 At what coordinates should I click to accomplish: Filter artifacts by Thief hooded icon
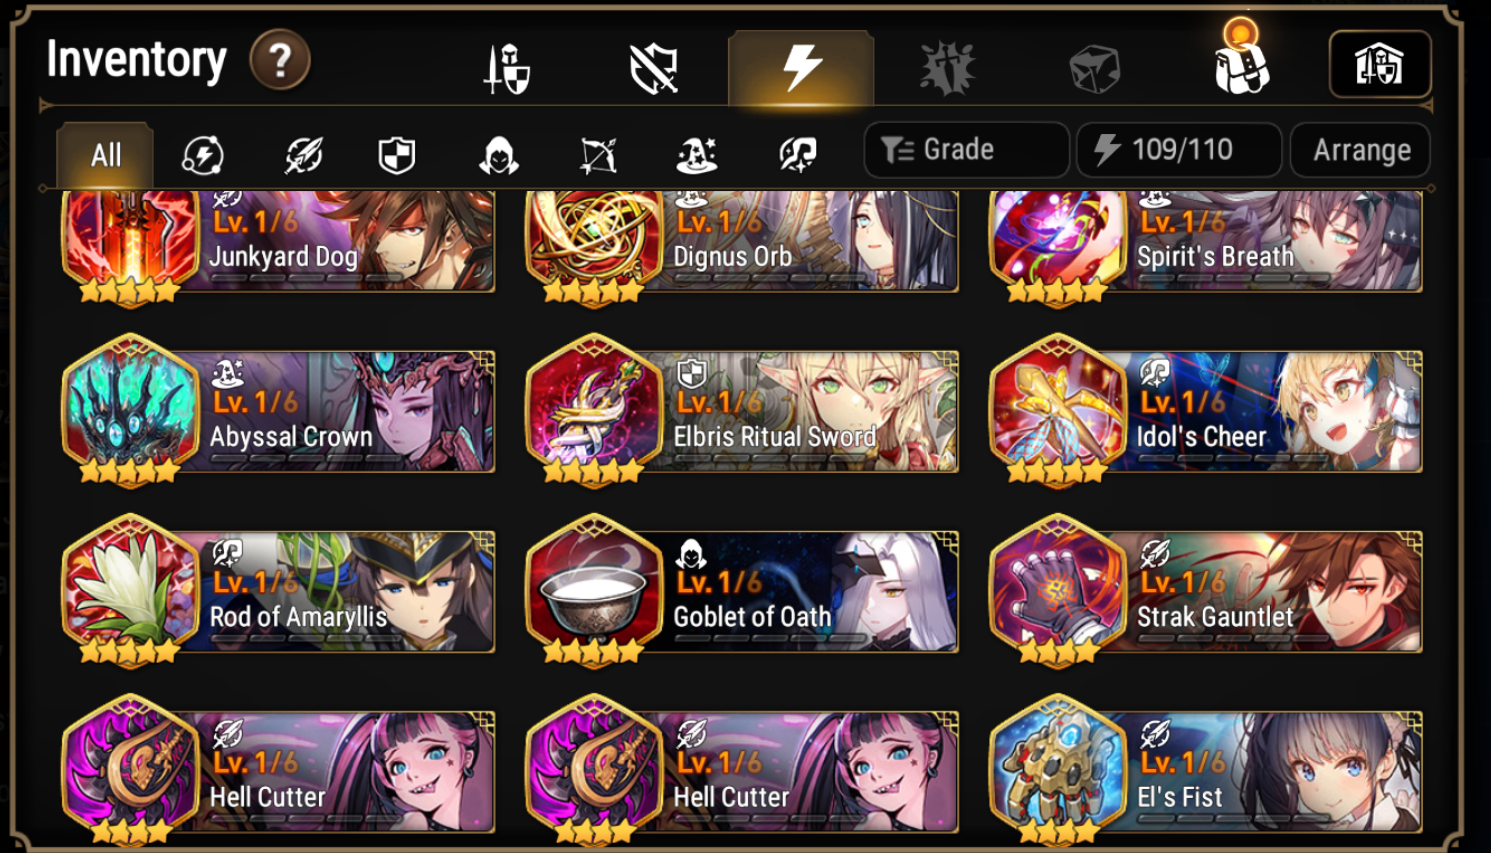click(498, 155)
